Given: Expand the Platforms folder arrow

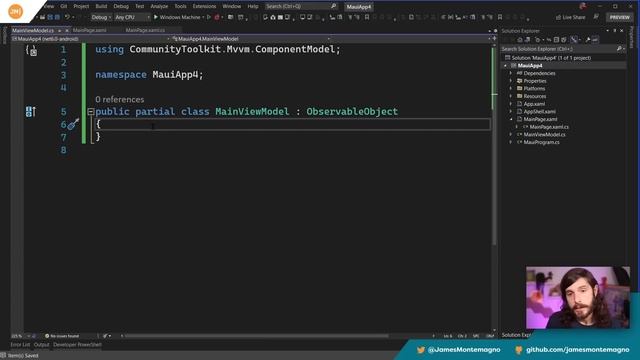Looking at the screenshot, I should point(511,89).
